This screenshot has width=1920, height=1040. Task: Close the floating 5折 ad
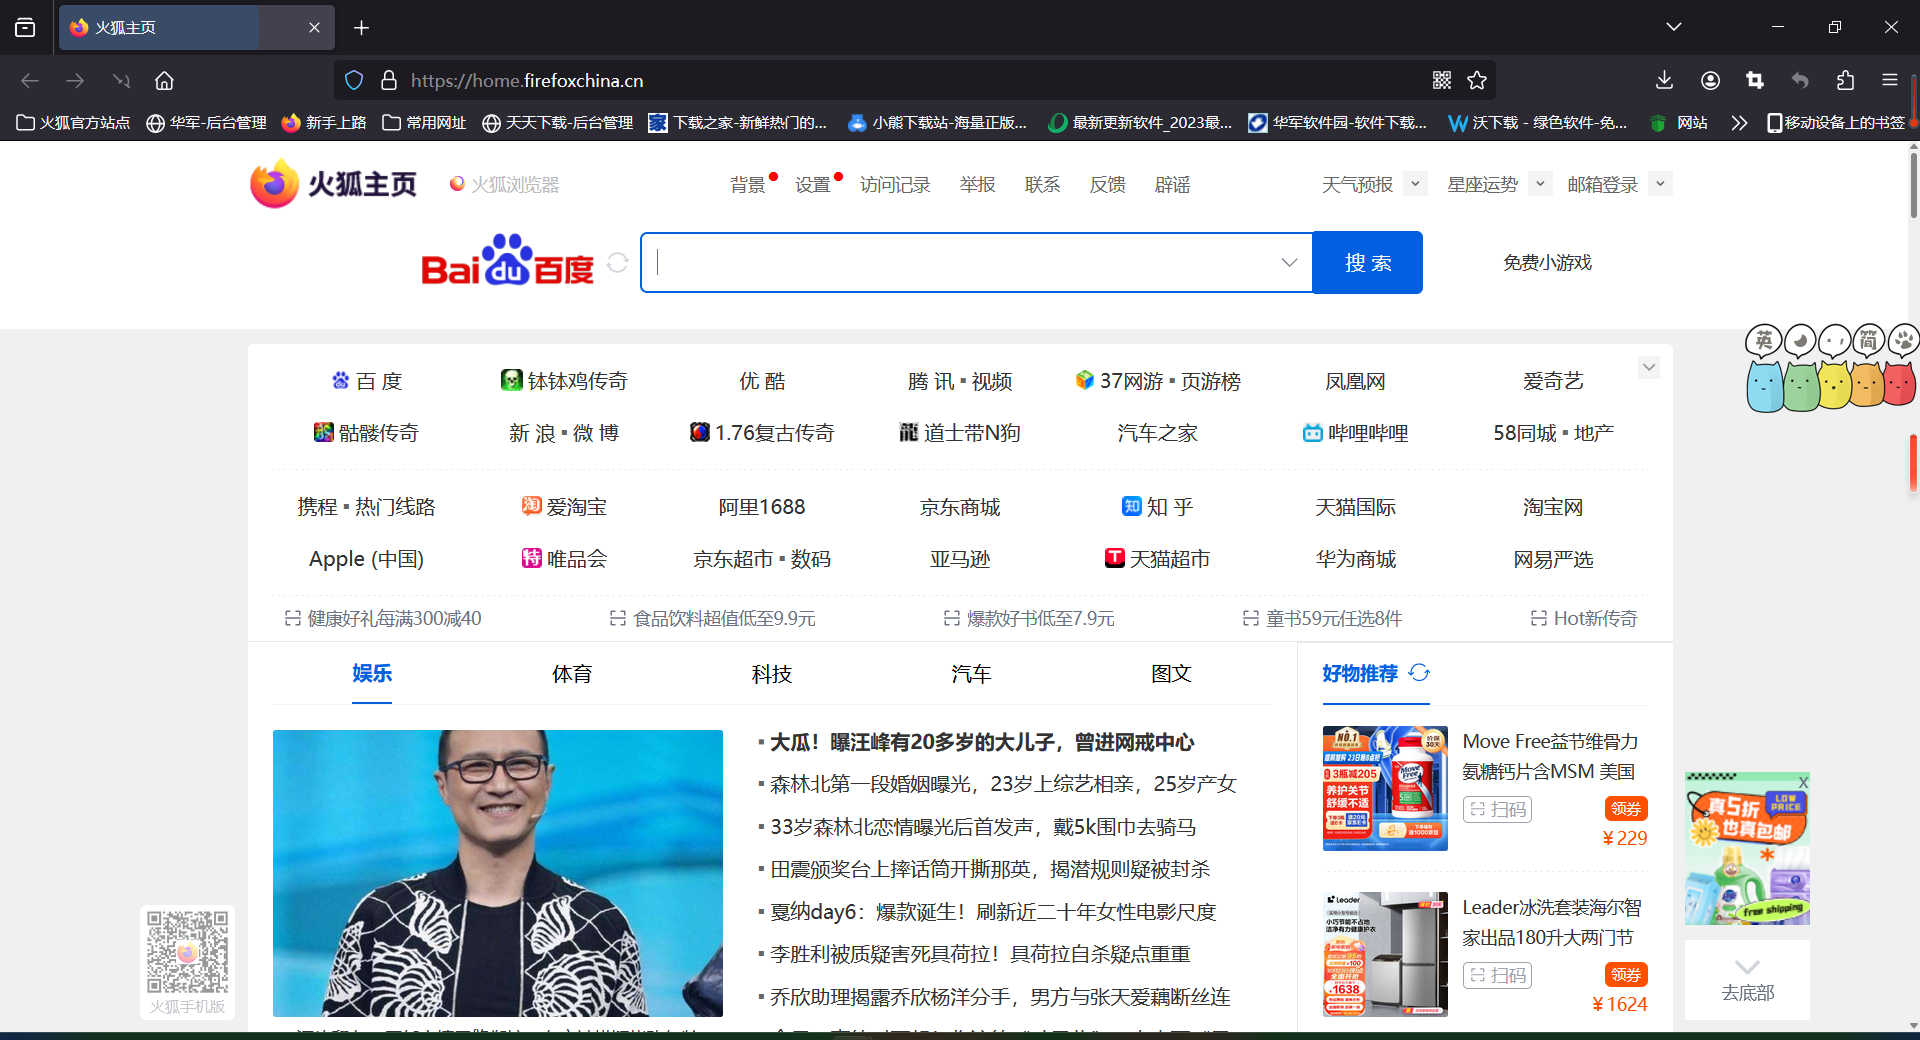coord(1803,782)
